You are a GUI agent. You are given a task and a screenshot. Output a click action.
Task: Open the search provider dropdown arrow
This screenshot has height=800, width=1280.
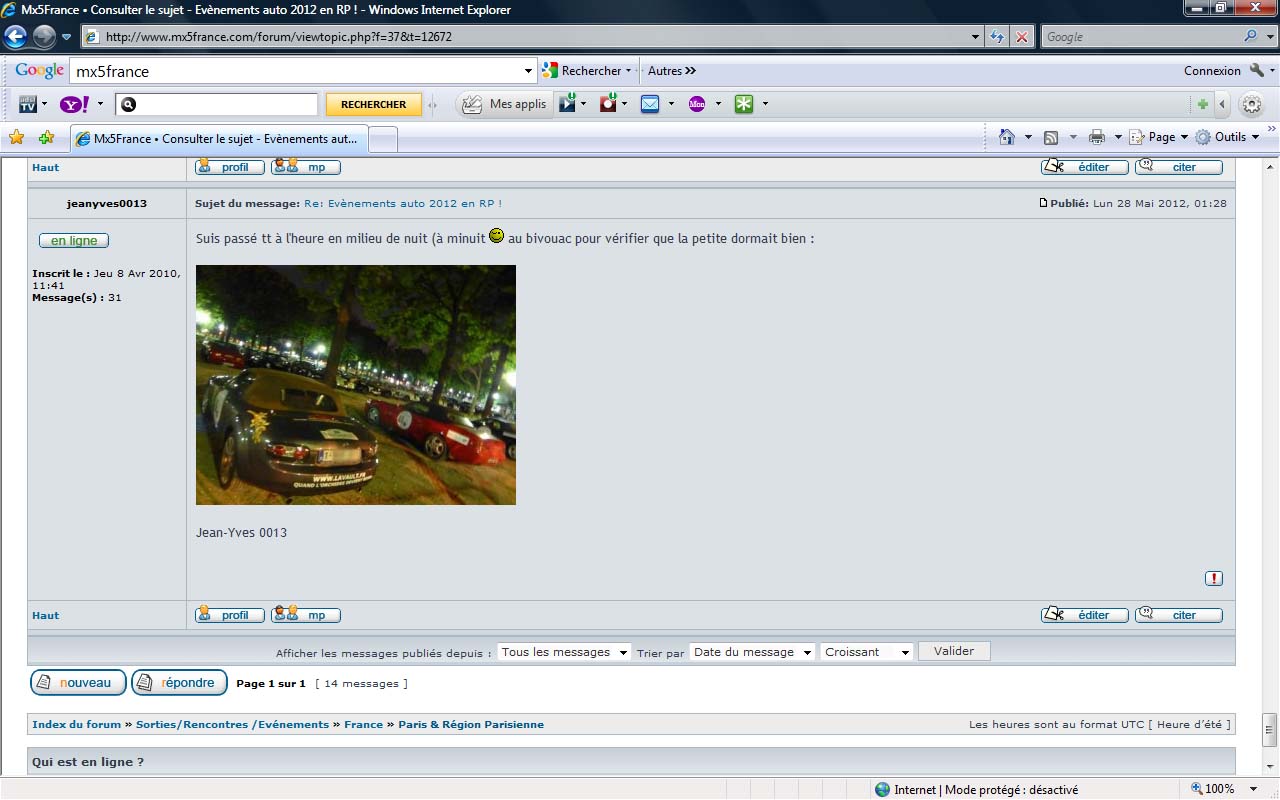click(1270, 37)
